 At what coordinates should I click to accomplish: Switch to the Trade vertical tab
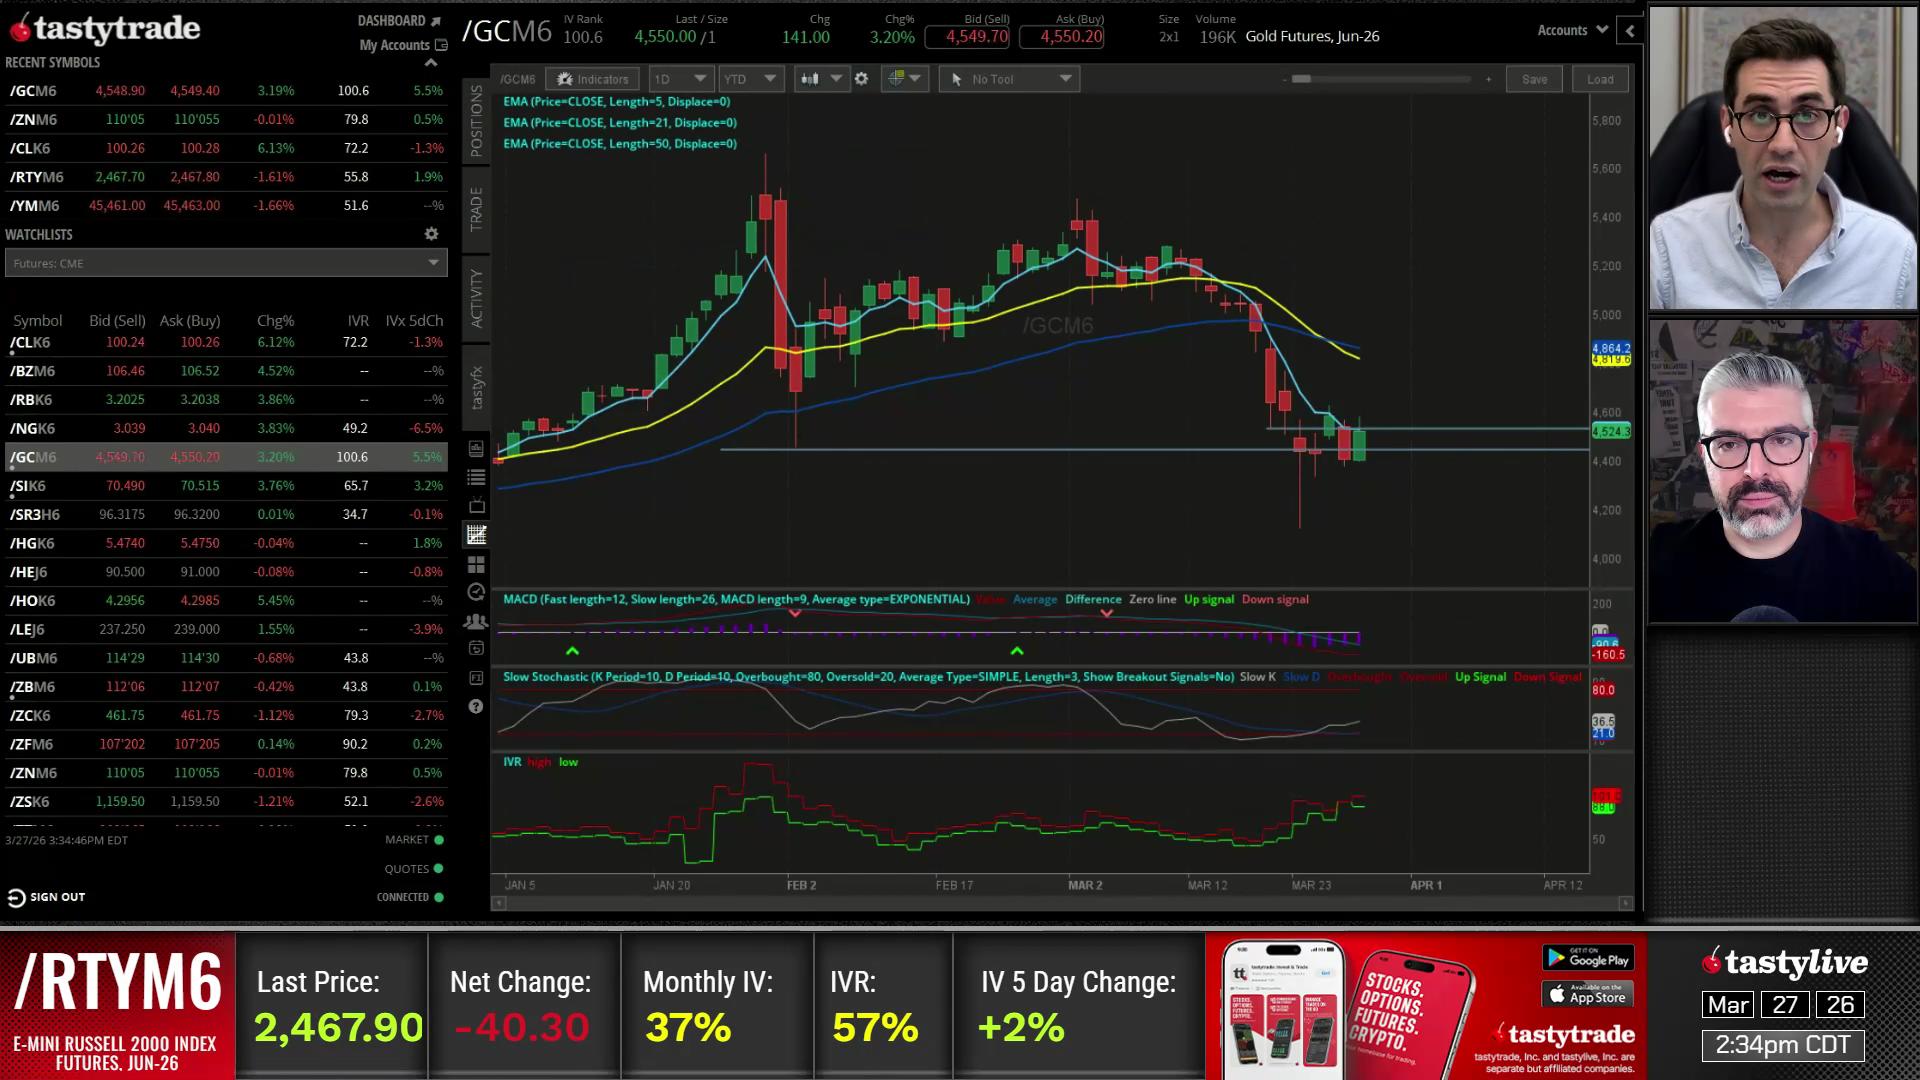pos(476,208)
